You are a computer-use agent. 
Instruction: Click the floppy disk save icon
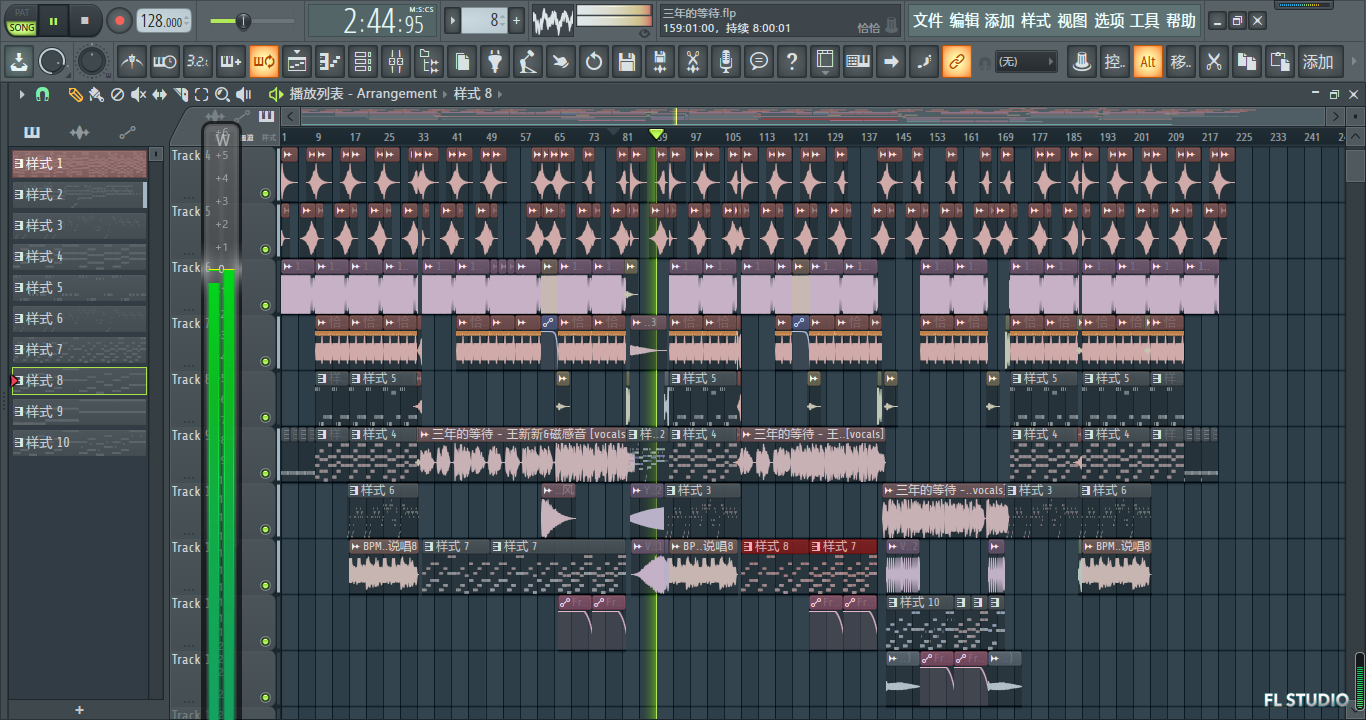(627, 62)
